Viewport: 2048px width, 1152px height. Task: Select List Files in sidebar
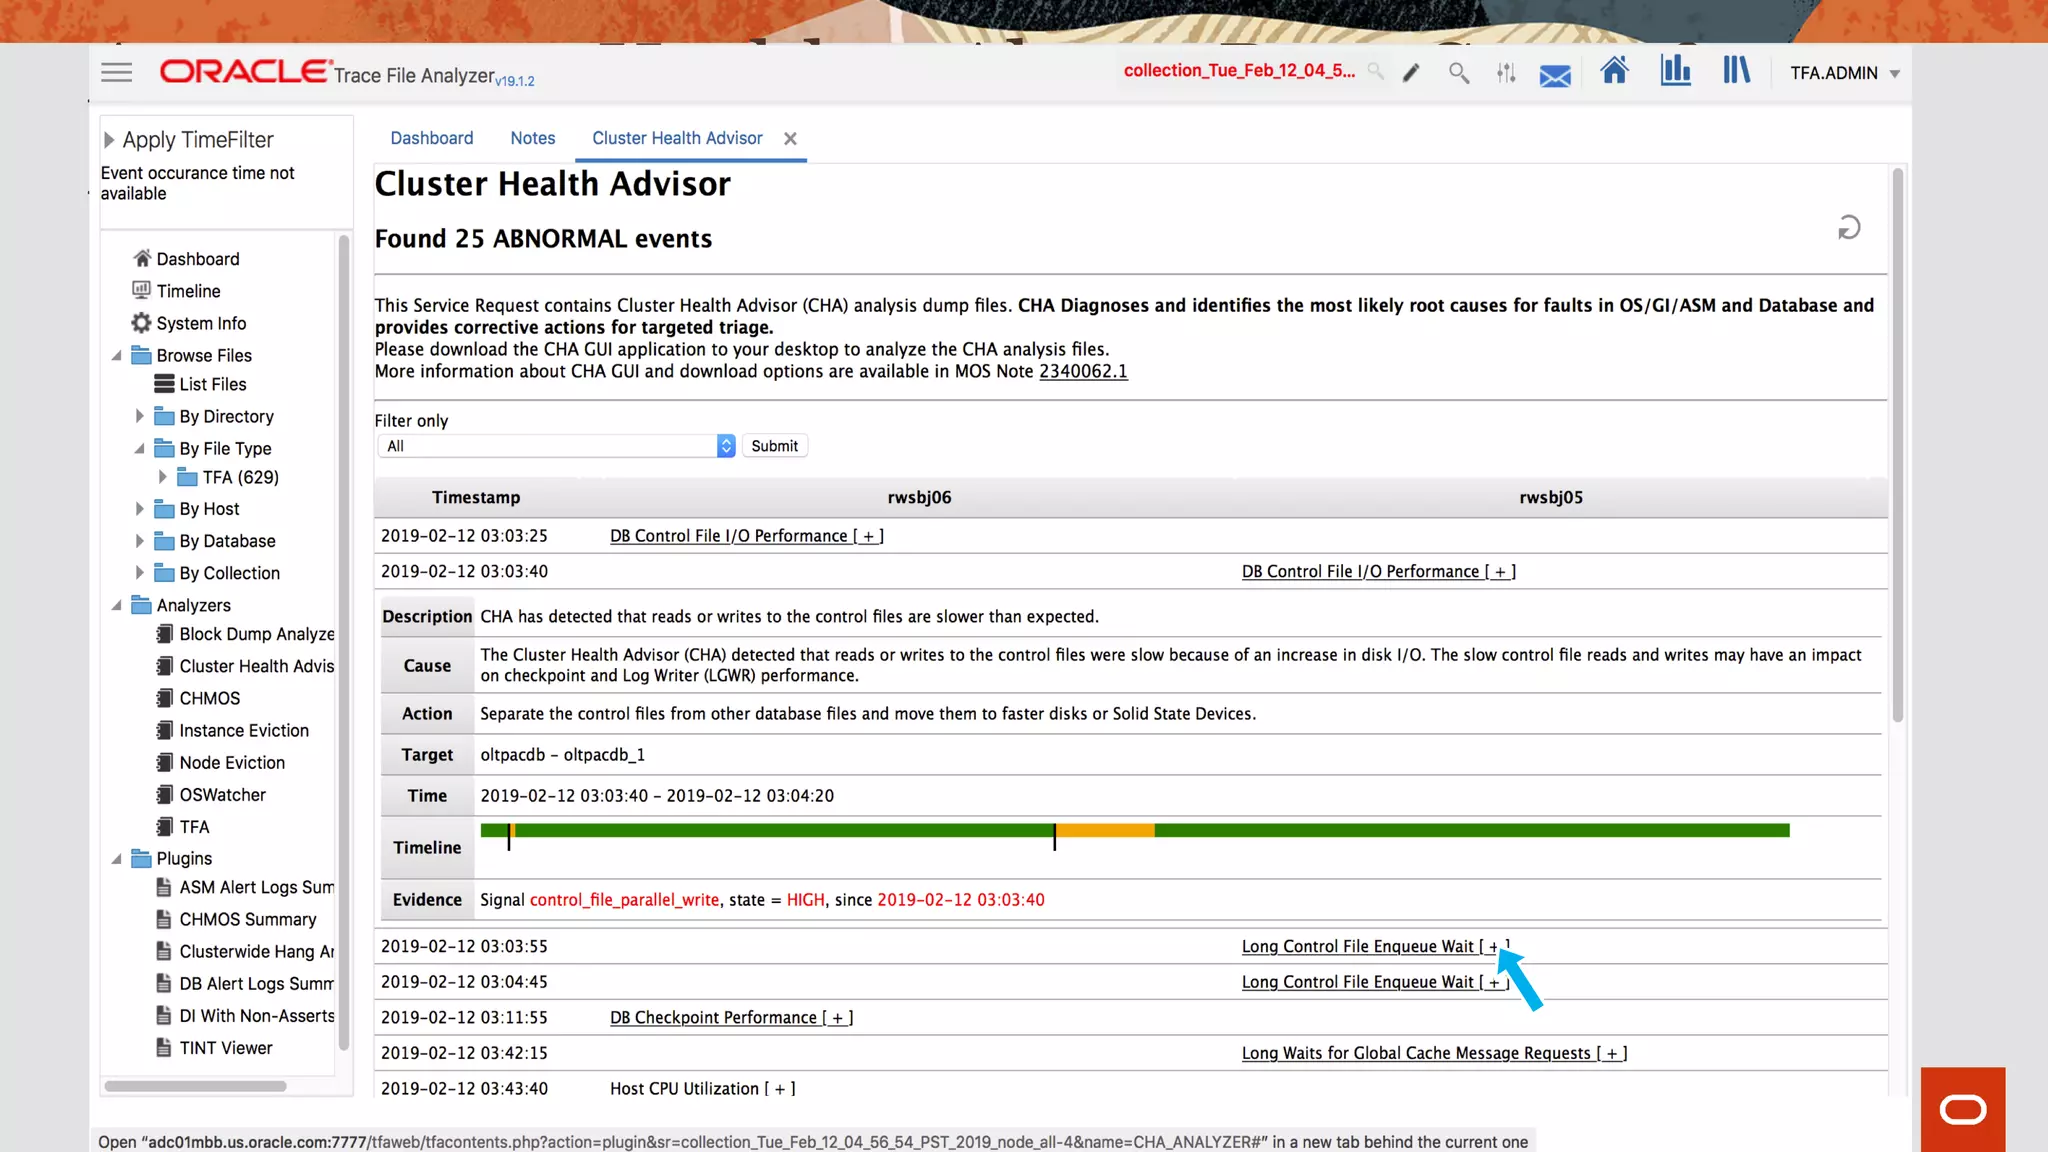tap(213, 384)
